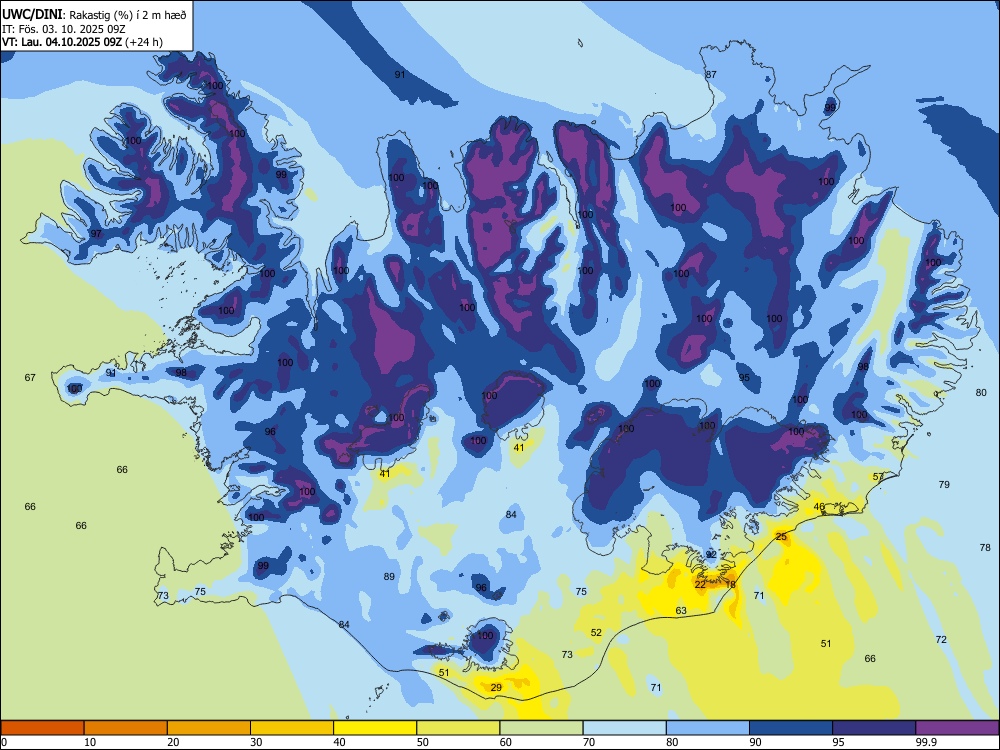The height and width of the screenshot is (750, 1000).
Task: Click the value '97' in the Westfjords
Action: point(96,234)
